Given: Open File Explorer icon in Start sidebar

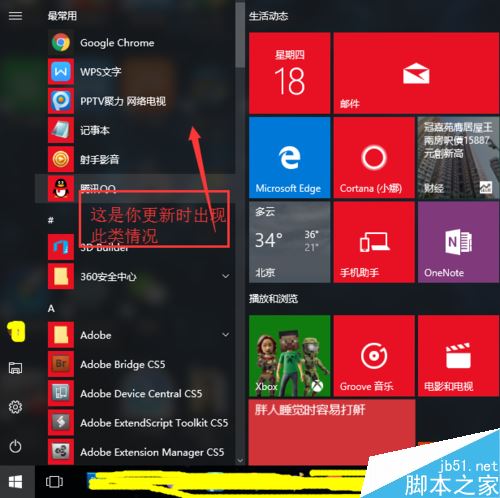Looking at the screenshot, I should pyautogui.click(x=15, y=368).
